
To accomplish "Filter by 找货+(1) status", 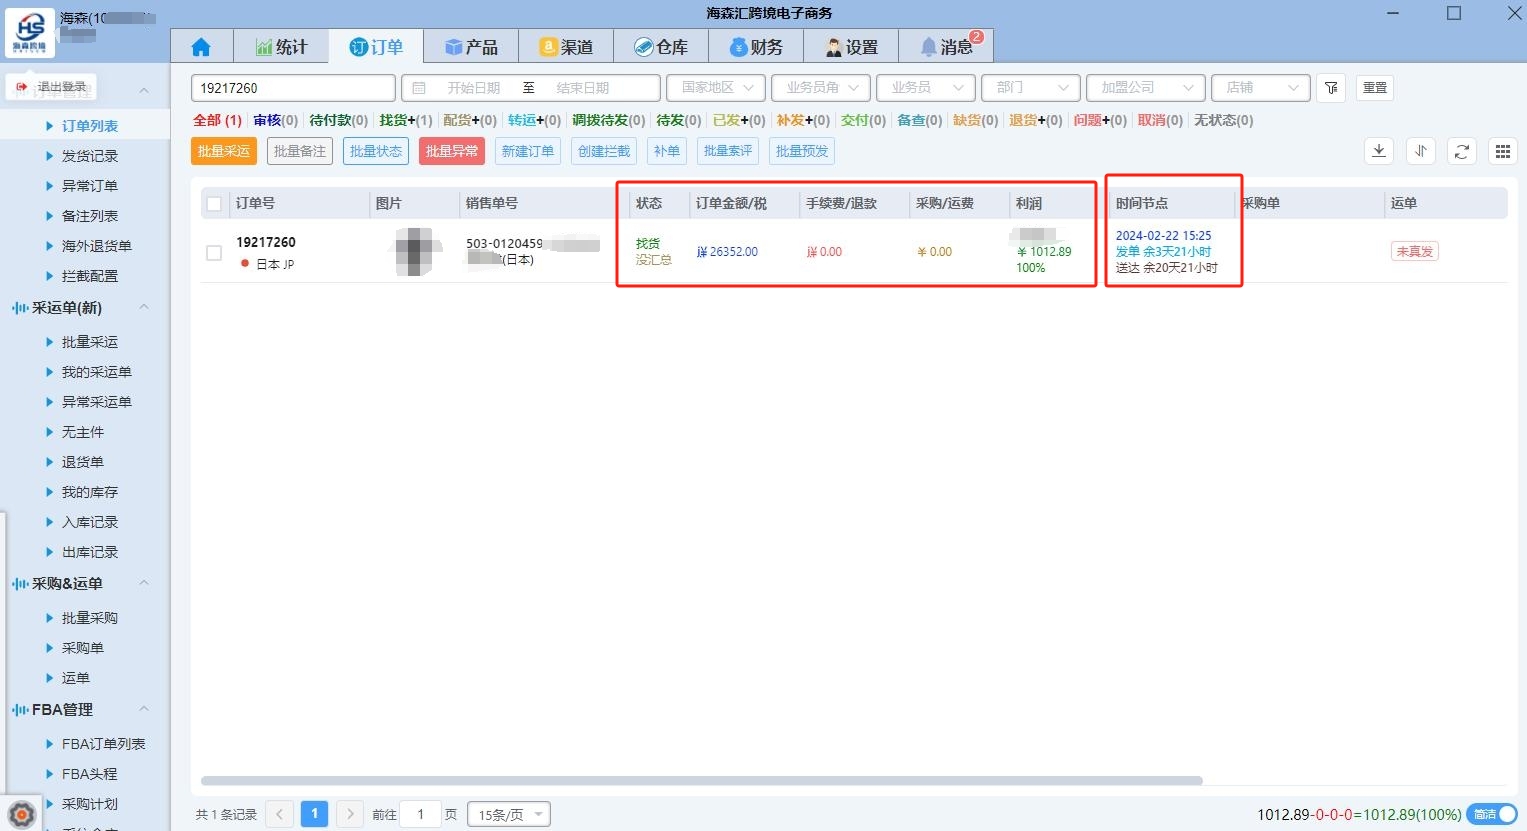I will (x=406, y=120).
